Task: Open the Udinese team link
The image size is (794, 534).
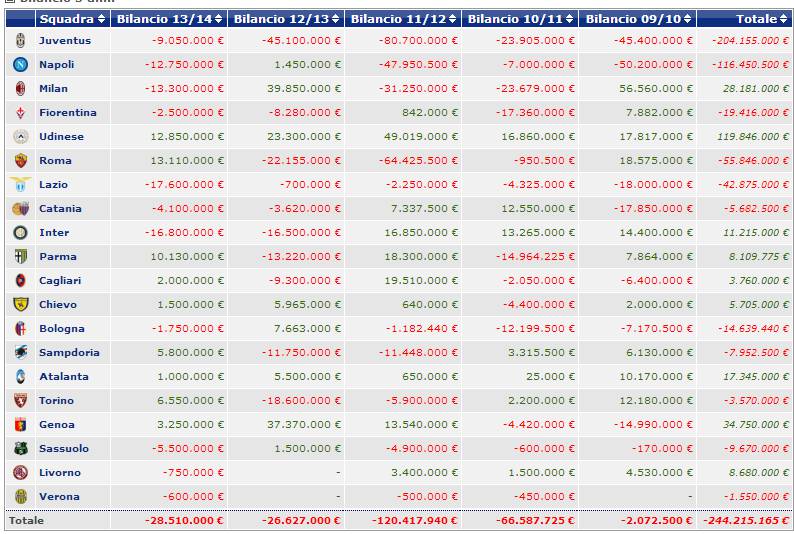Action: pos(61,136)
